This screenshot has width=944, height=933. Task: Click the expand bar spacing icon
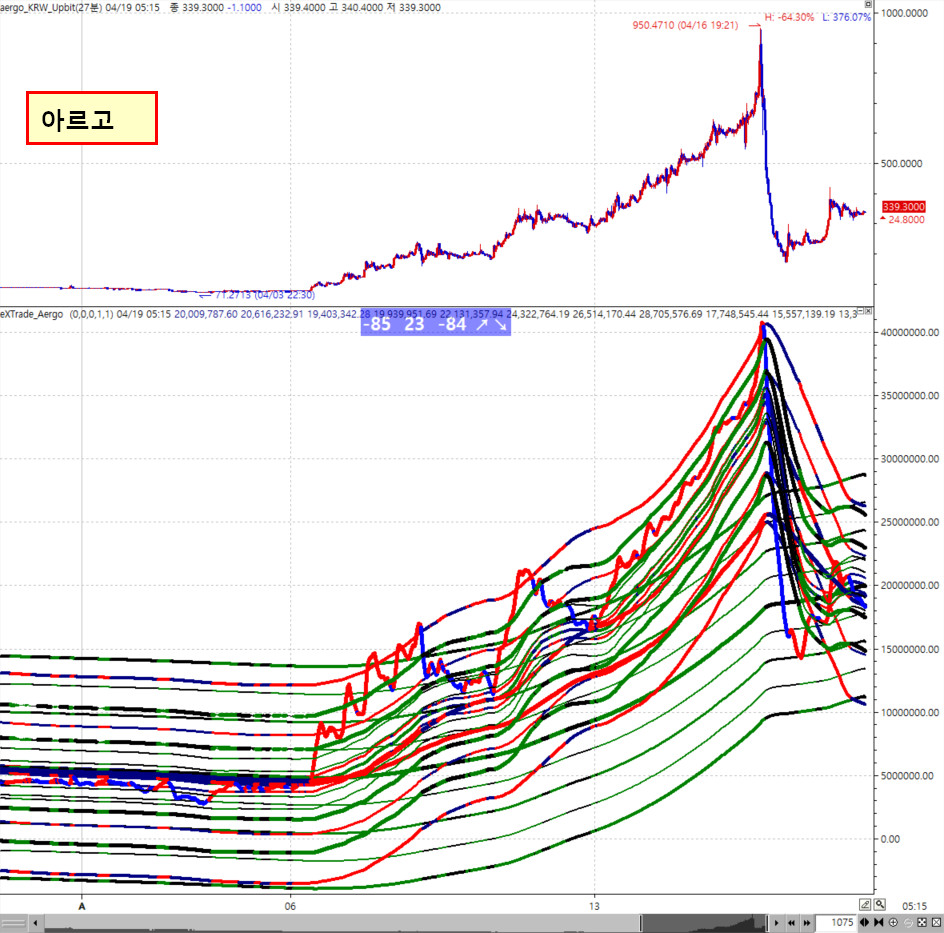click(x=865, y=922)
